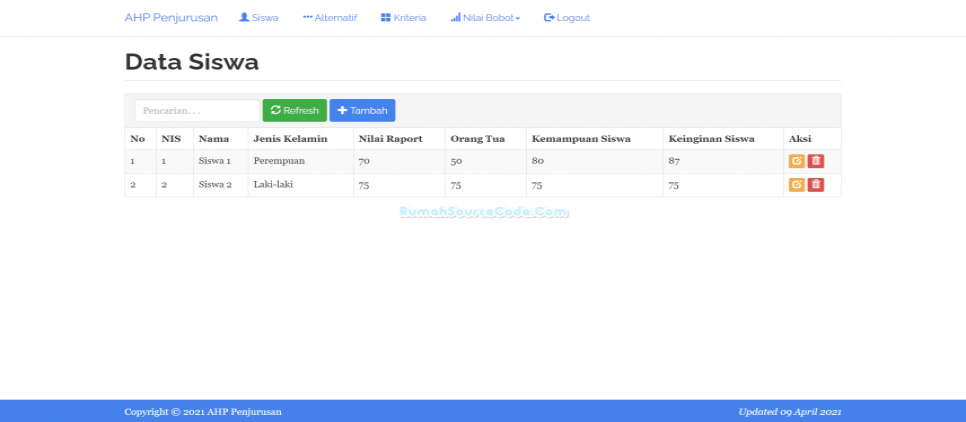Edit the Siswa 1 row
The image size is (966, 422).
click(x=796, y=161)
